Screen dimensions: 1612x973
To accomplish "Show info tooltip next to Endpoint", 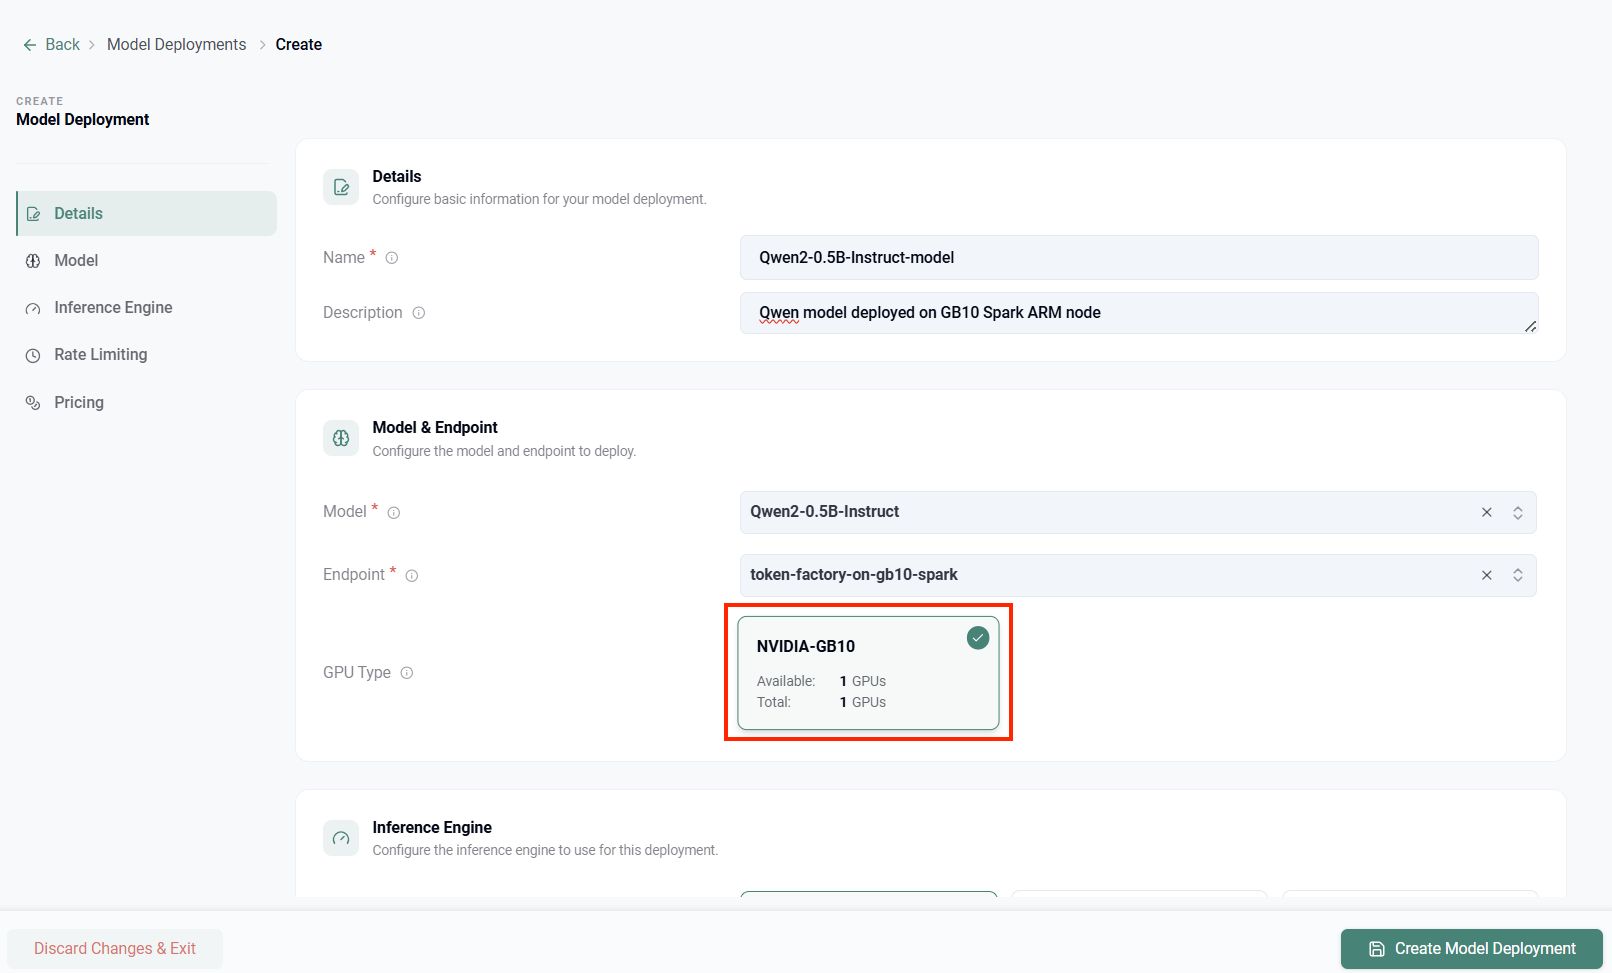I will coord(412,576).
